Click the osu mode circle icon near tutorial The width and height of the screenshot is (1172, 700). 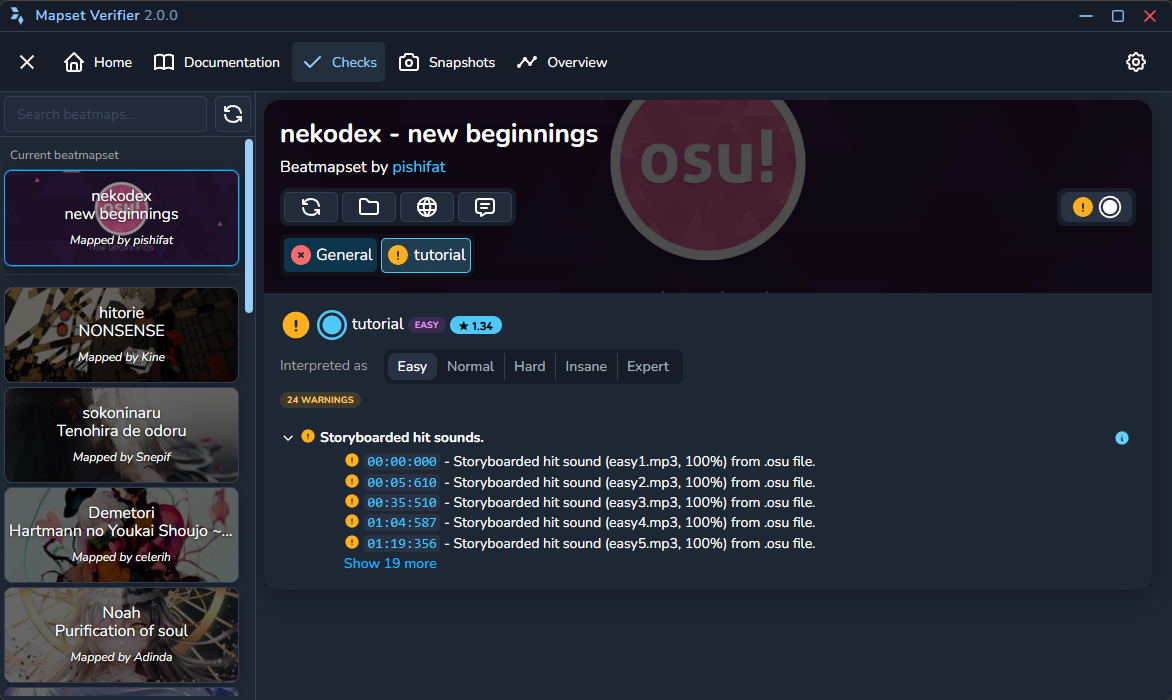pos(332,325)
